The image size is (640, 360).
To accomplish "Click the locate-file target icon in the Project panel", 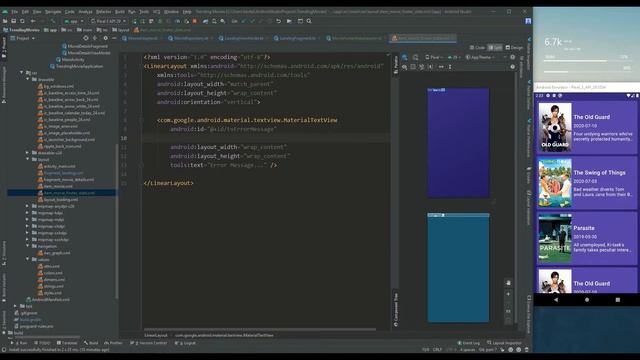I will coord(86,38).
